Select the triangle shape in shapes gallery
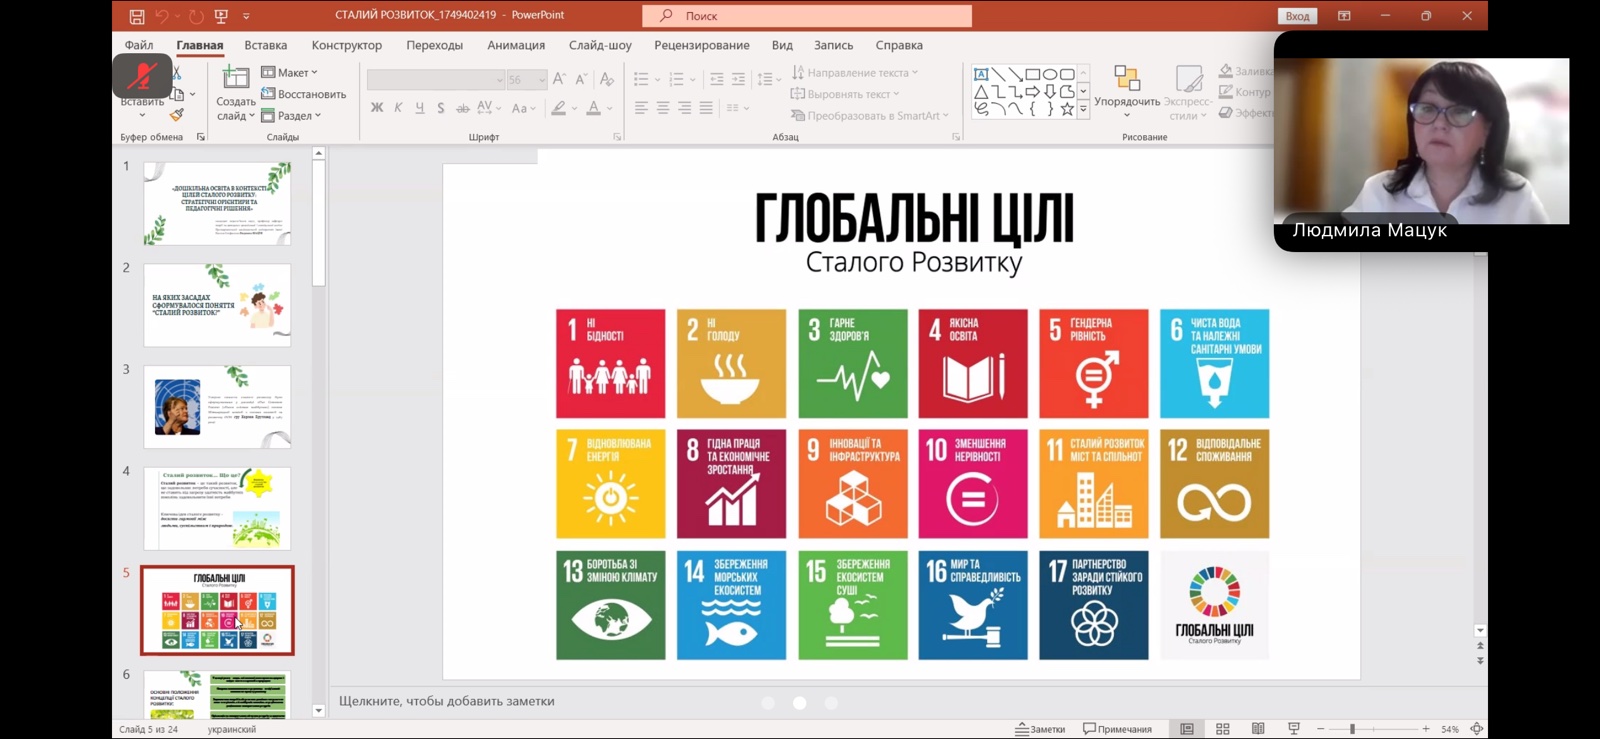 981,92
